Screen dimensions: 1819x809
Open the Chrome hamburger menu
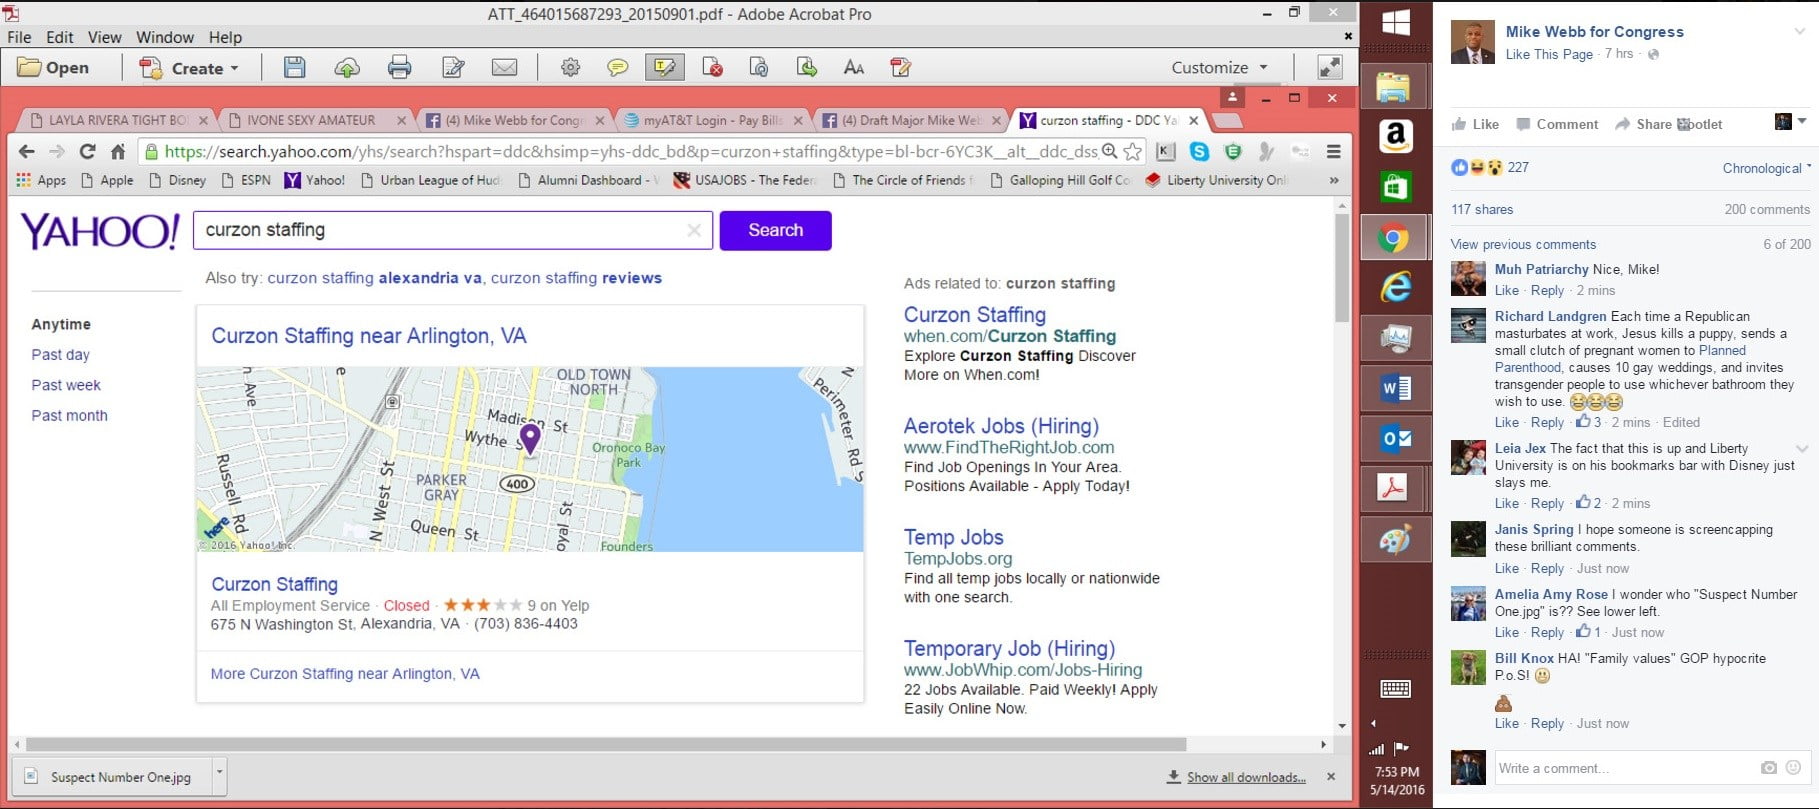coord(1333,151)
